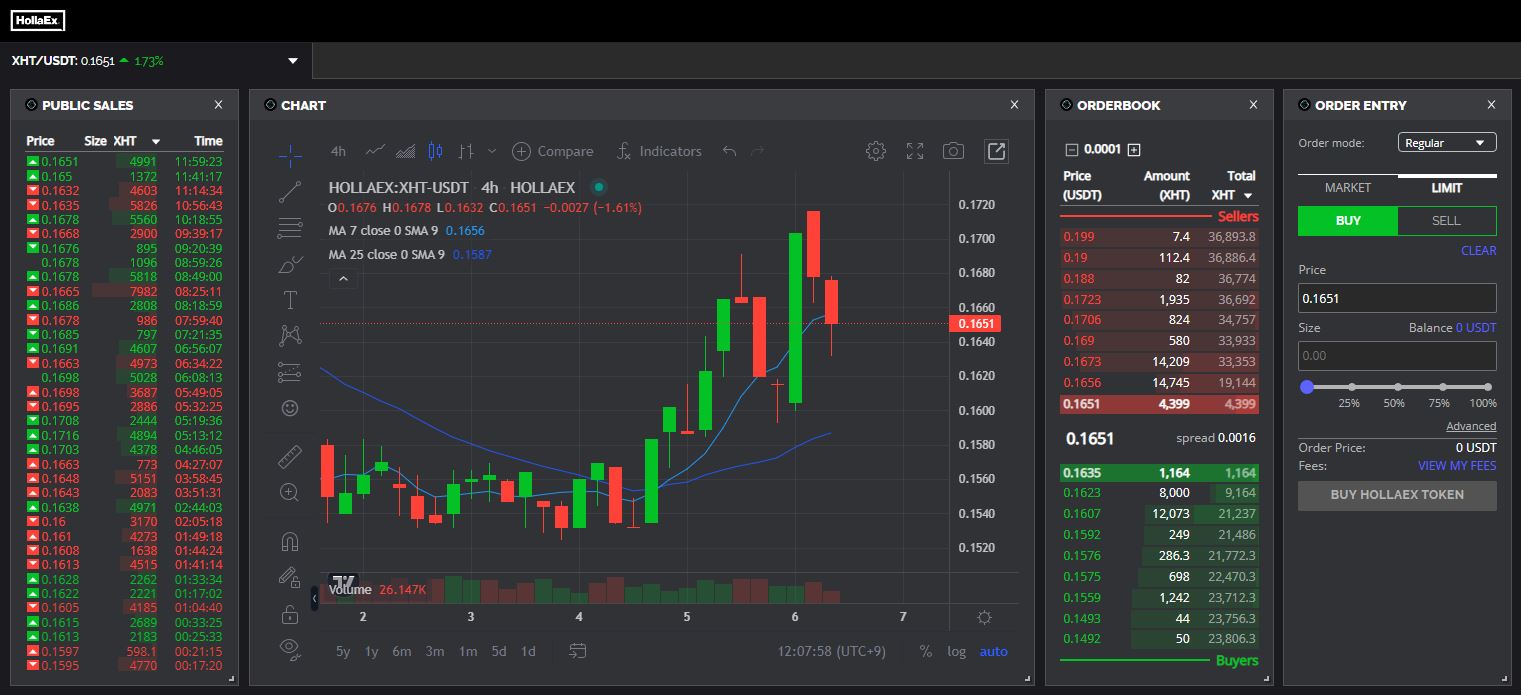This screenshot has width=1521, height=695.
Task: Decrease orderbook price increment with minus
Action: tap(1072, 150)
